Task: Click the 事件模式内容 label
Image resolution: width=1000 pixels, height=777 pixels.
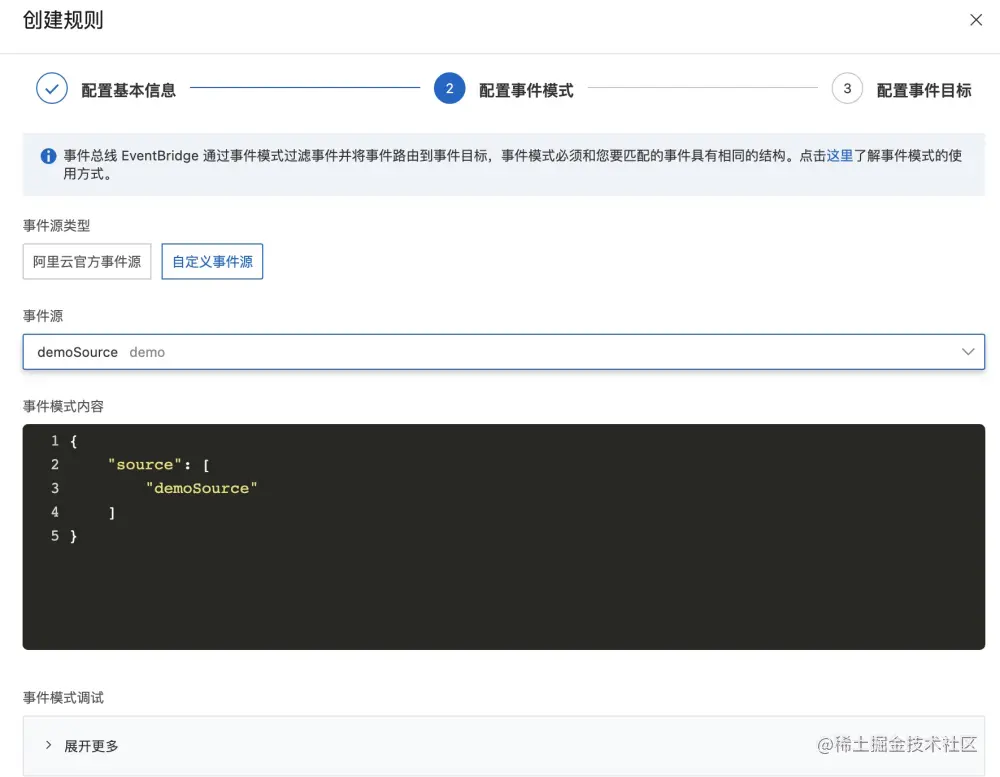Action: (x=63, y=406)
